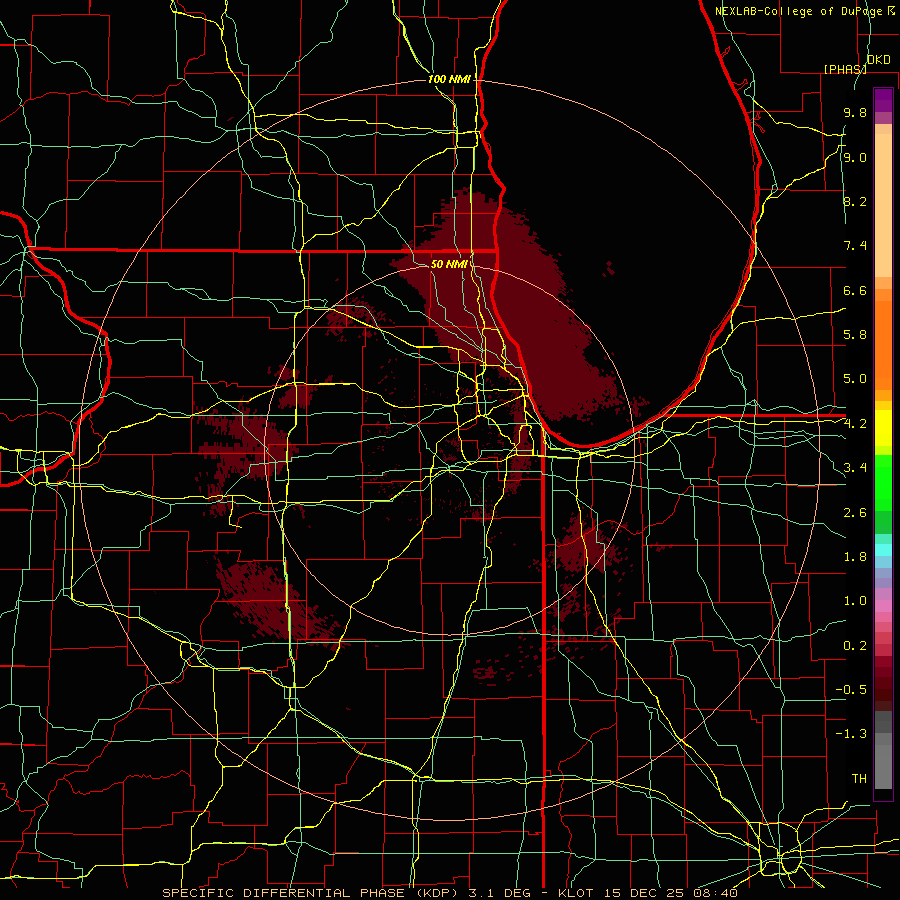Click the 1.8 scale value
The width and height of the screenshot is (900, 900).
coord(855,557)
